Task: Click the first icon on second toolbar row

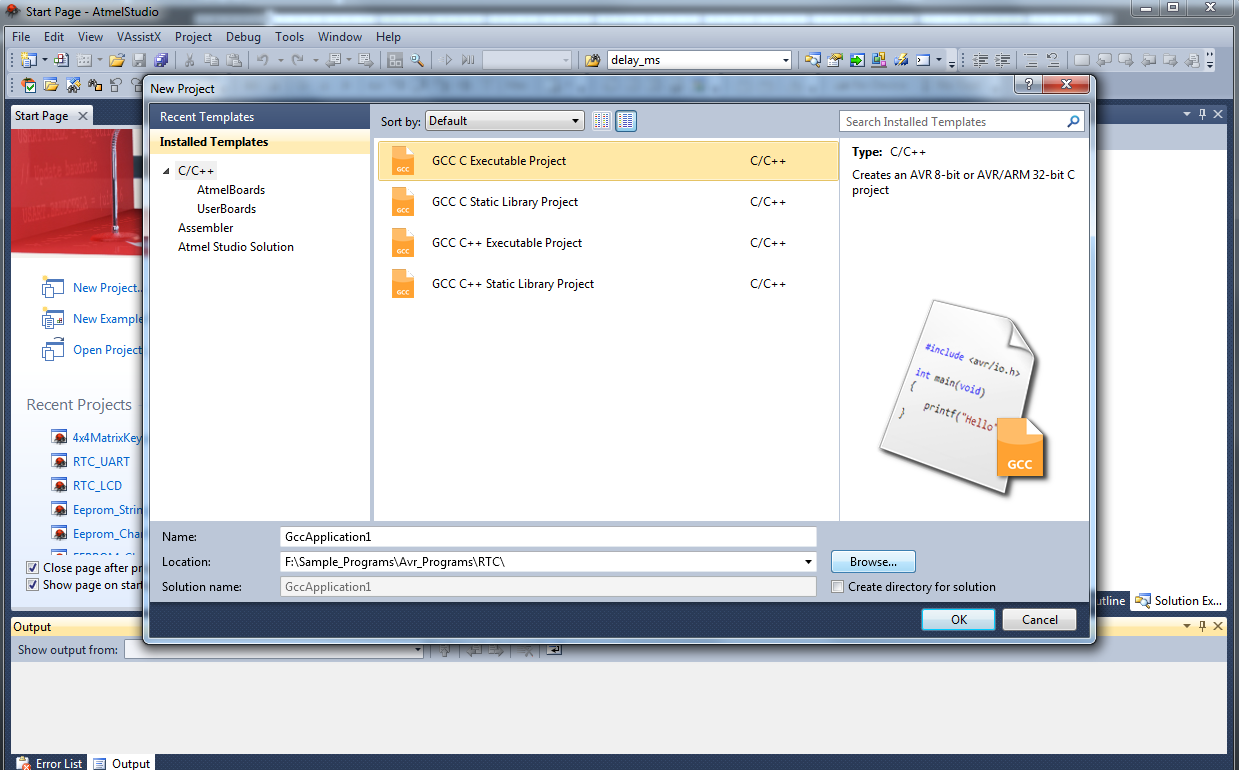Action: [29, 86]
